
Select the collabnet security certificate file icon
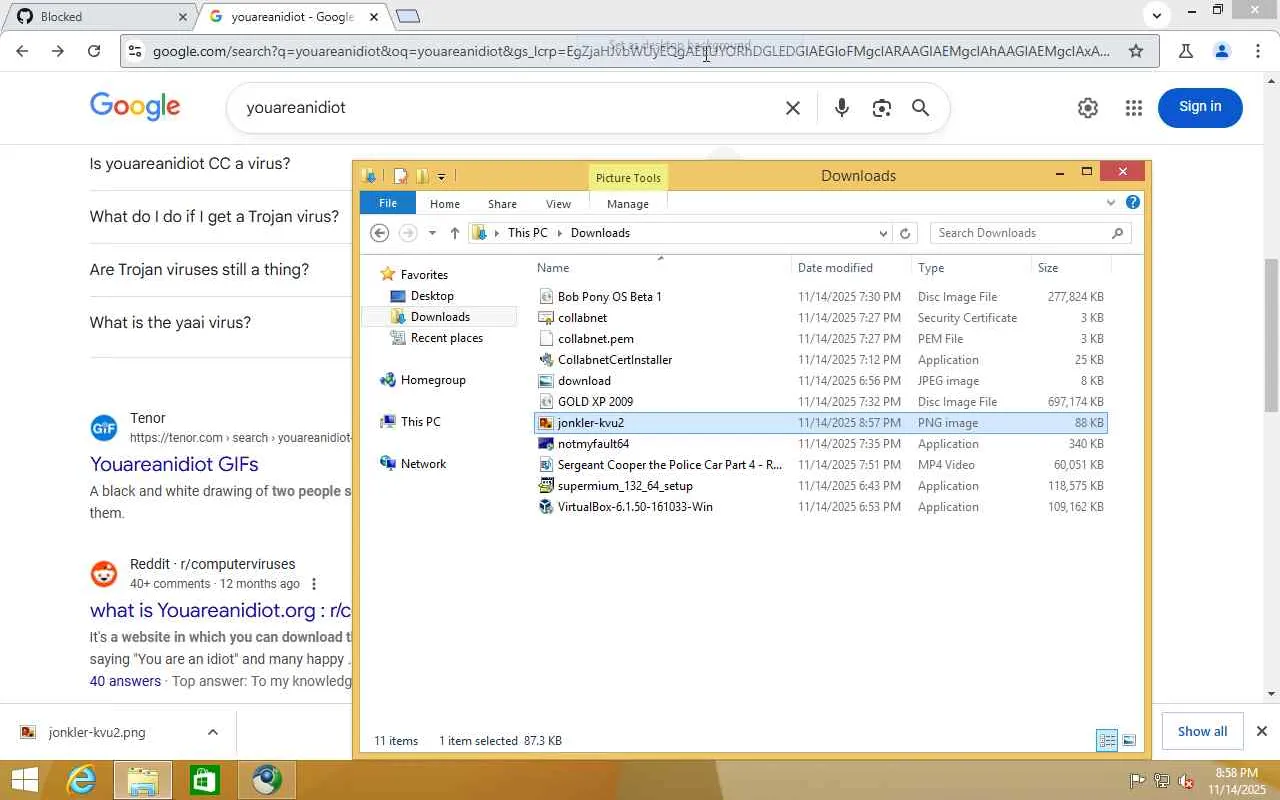[x=546, y=318]
